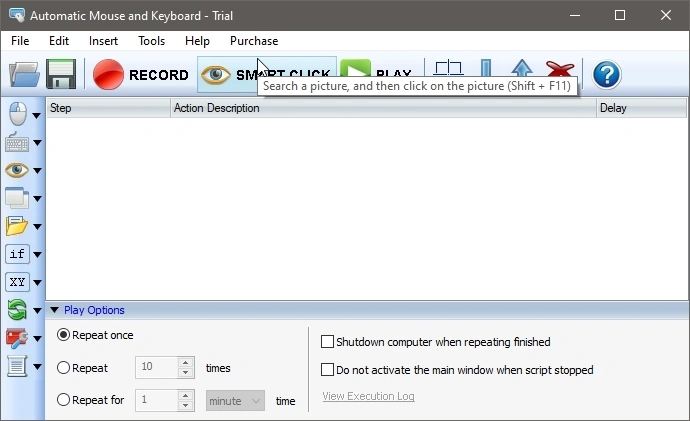Increase repeat times with up spinner
690x421 pixels.
pos(186,362)
